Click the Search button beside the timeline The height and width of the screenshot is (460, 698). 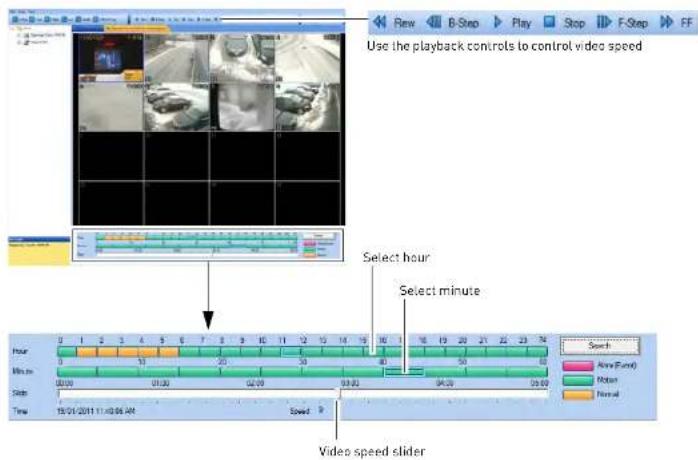(599, 346)
